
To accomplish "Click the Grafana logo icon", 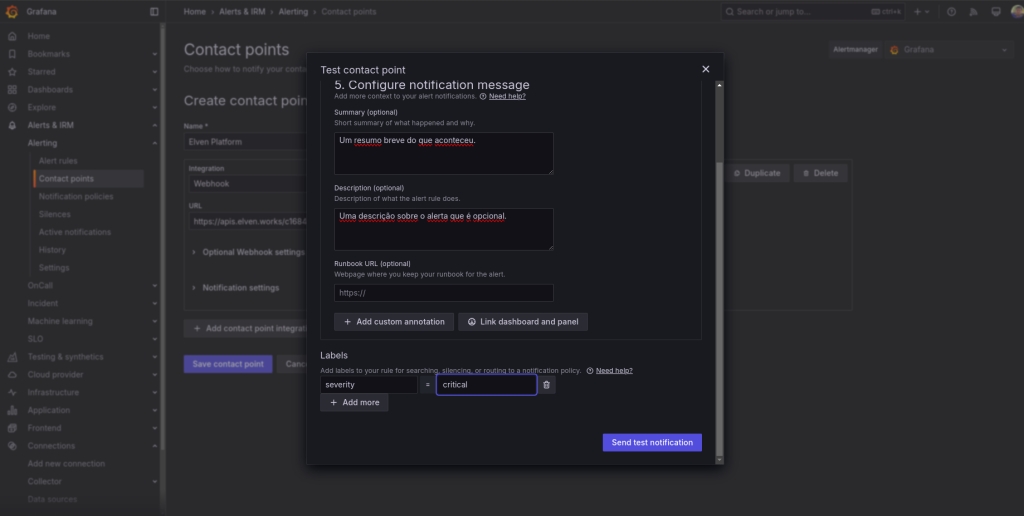I will click(12, 12).
